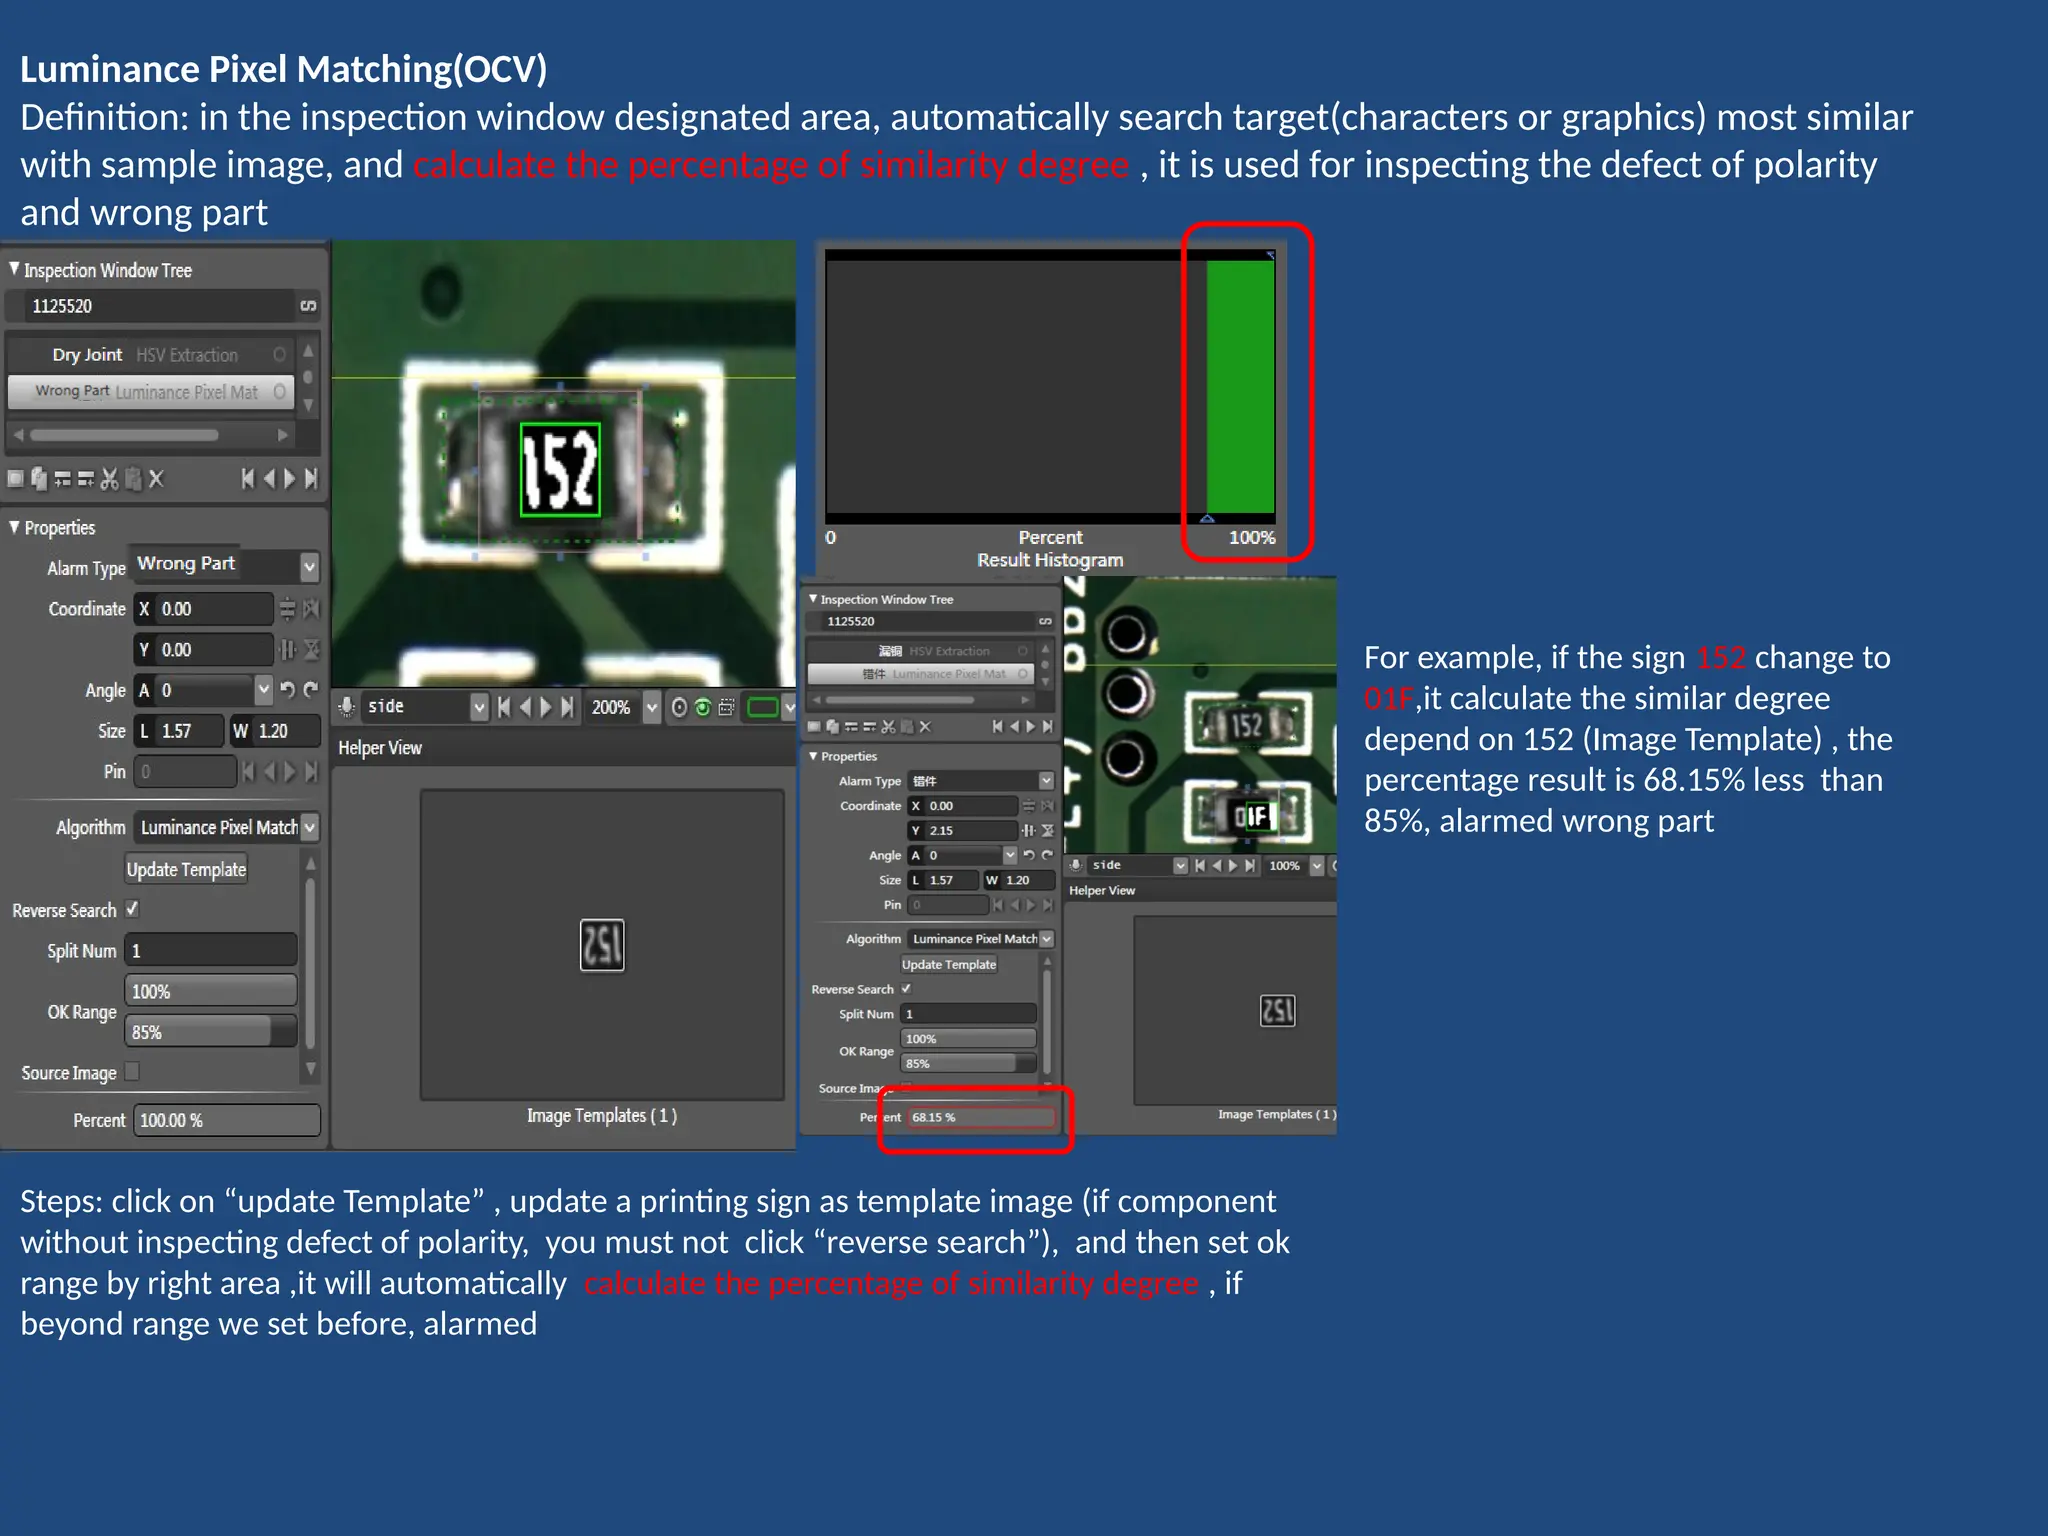
Task: Collapse the left Properties section
Action: click(x=14, y=527)
